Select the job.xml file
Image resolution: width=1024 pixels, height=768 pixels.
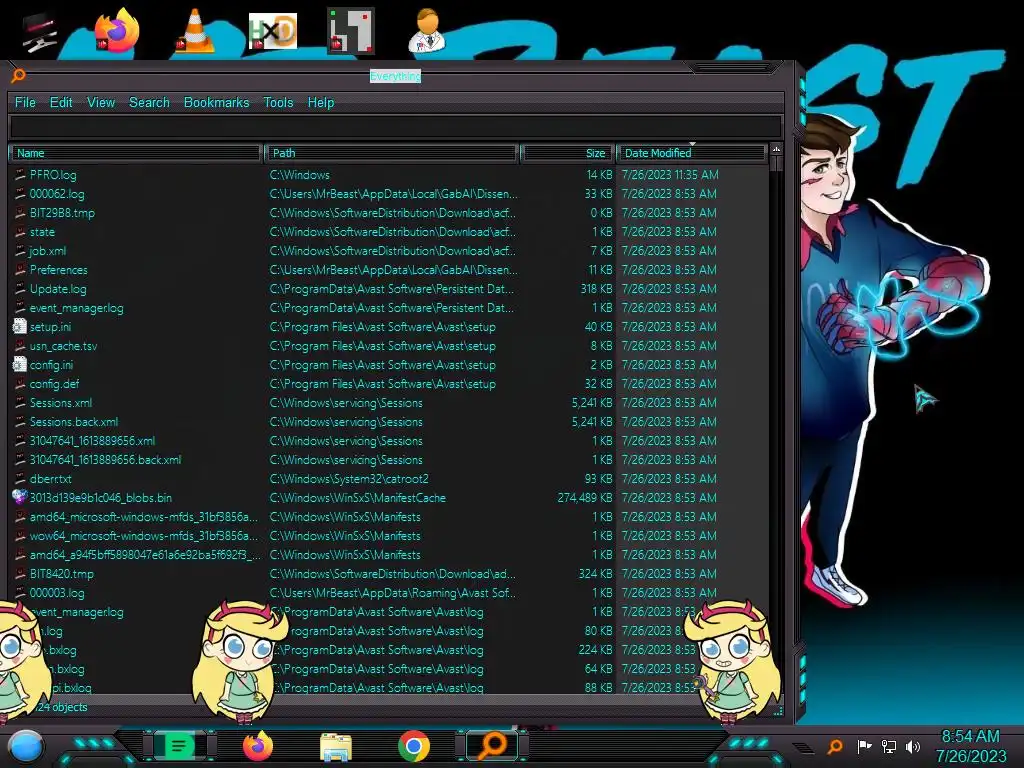(x=48, y=251)
